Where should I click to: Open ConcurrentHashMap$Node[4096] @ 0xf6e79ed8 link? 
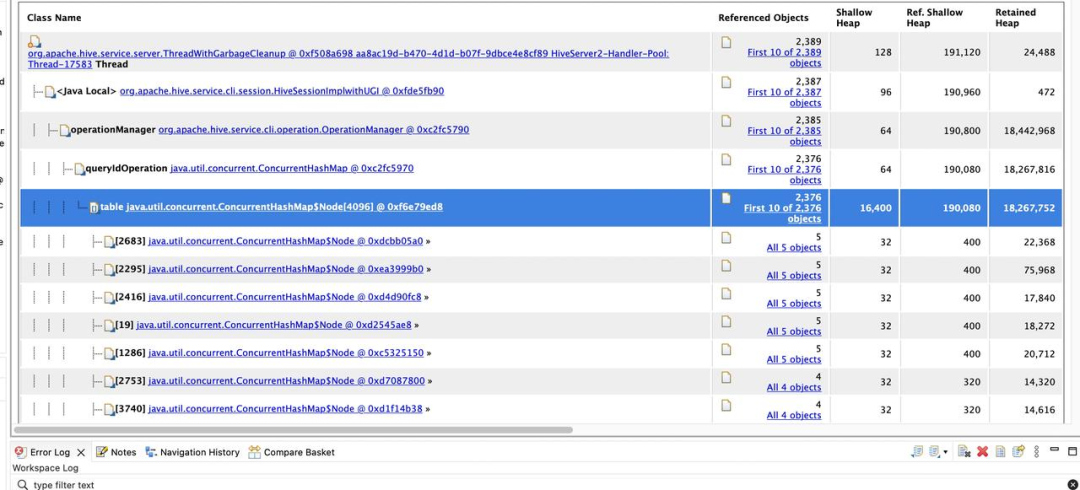[x=284, y=207]
